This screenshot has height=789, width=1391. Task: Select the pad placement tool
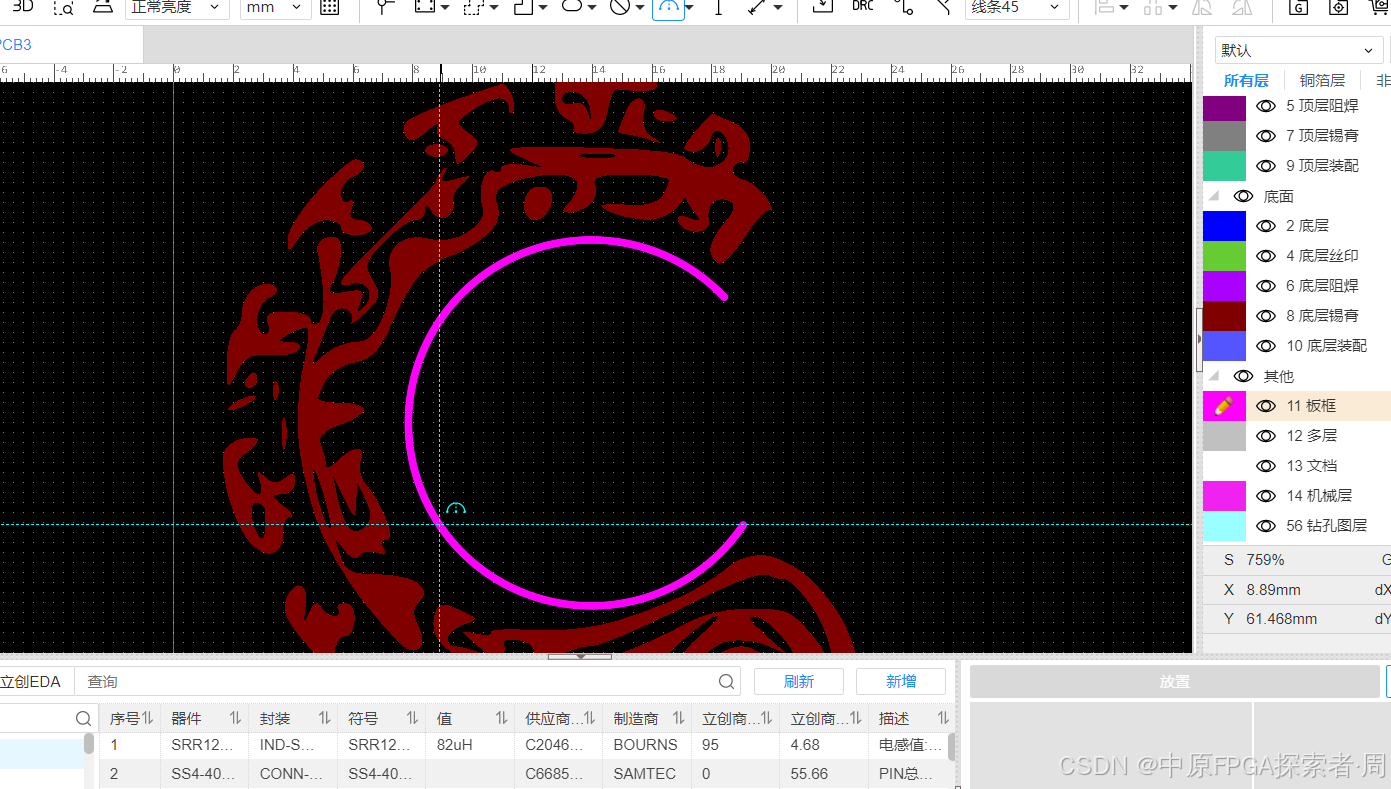pos(386,7)
